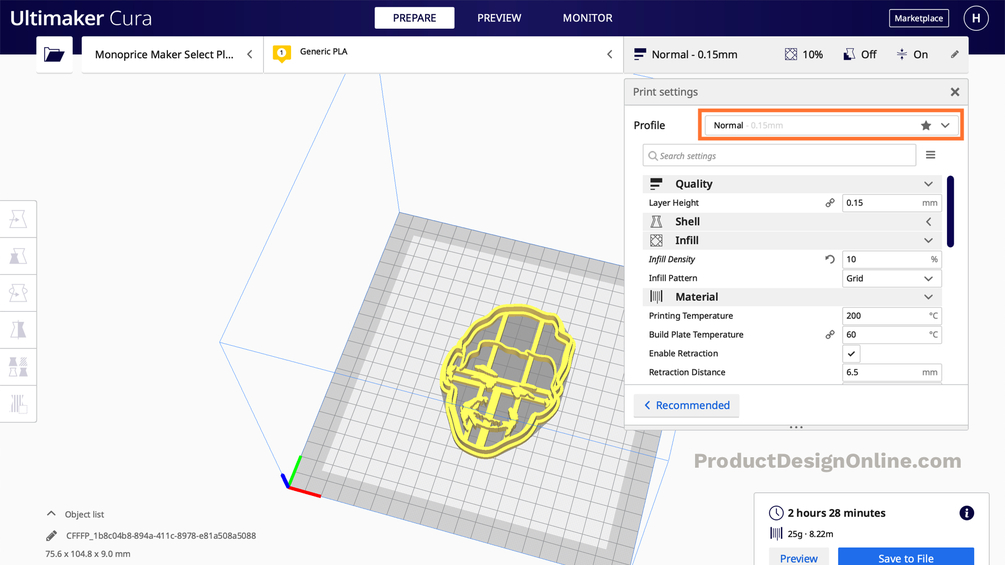The height and width of the screenshot is (565, 1005).
Task: Open the settings visibility hamburger menu
Action: coord(931,155)
